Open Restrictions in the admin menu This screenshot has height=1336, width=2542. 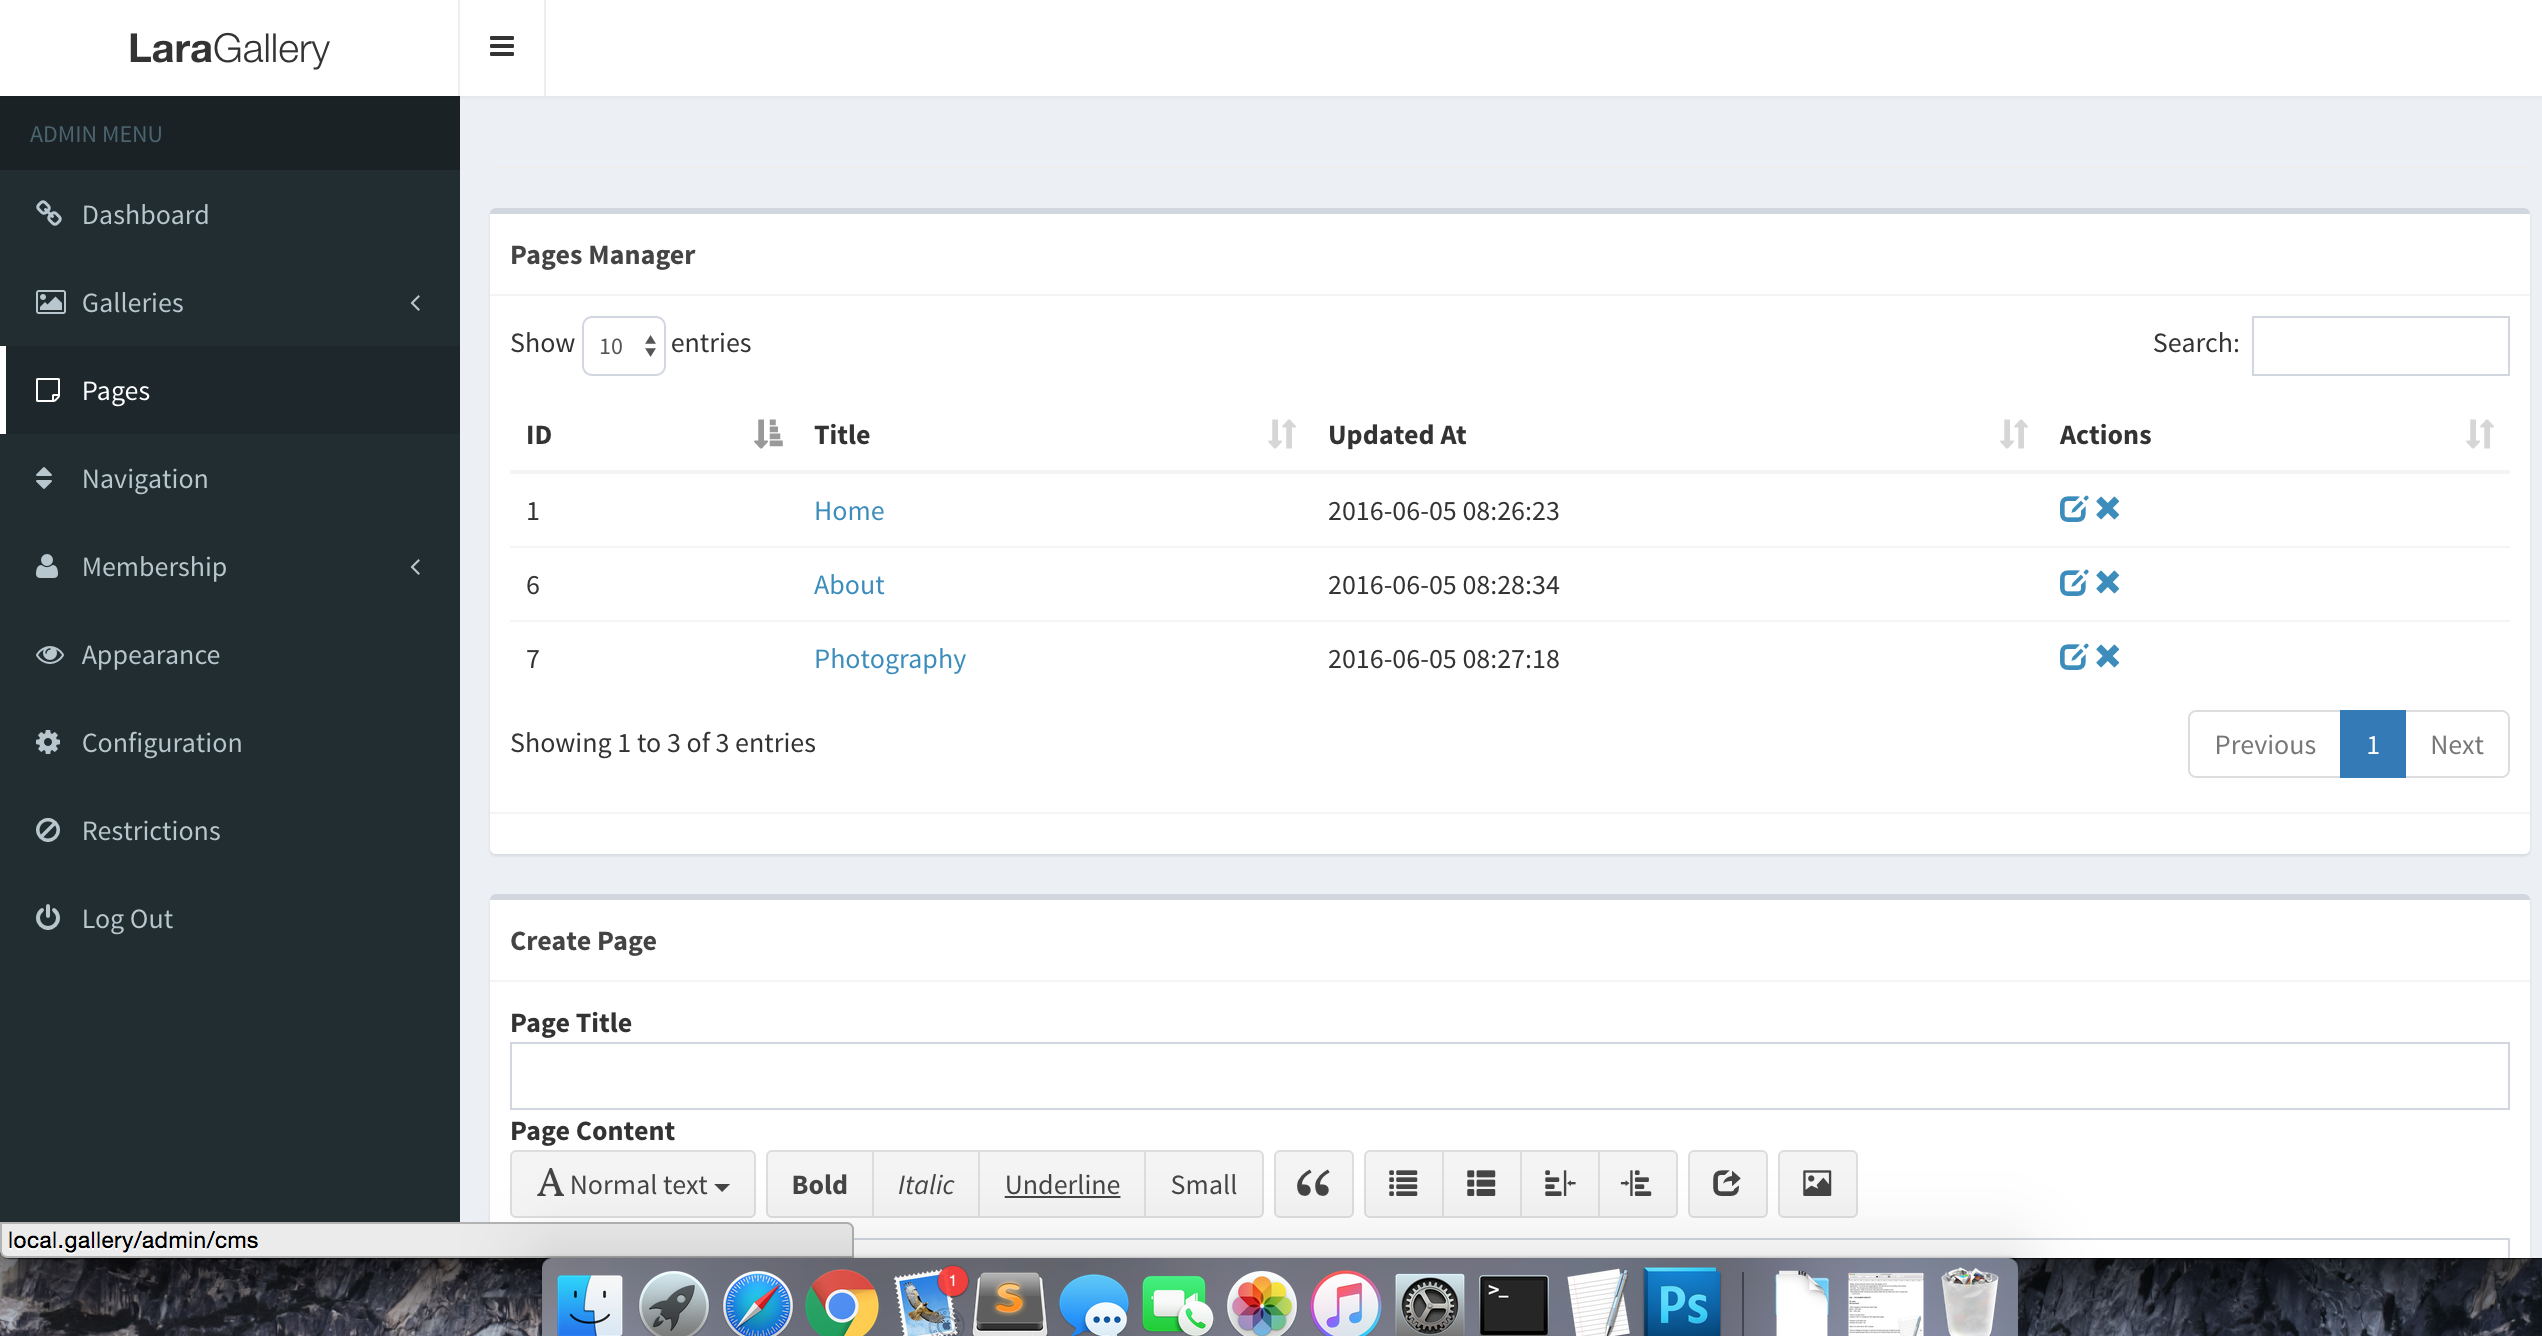[x=230, y=830]
